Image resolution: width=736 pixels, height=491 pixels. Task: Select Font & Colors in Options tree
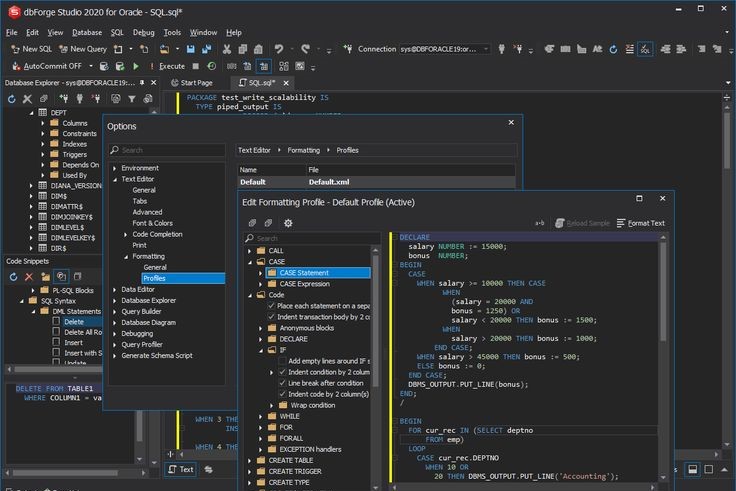(153, 223)
